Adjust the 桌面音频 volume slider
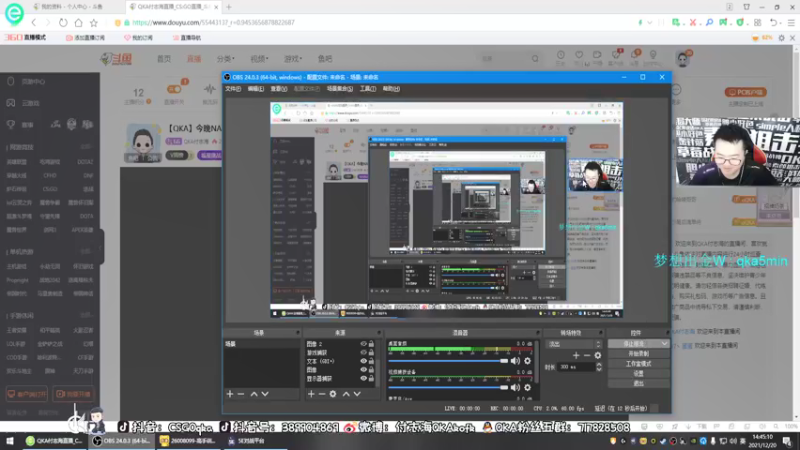The width and height of the screenshot is (800, 450). click(448, 361)
